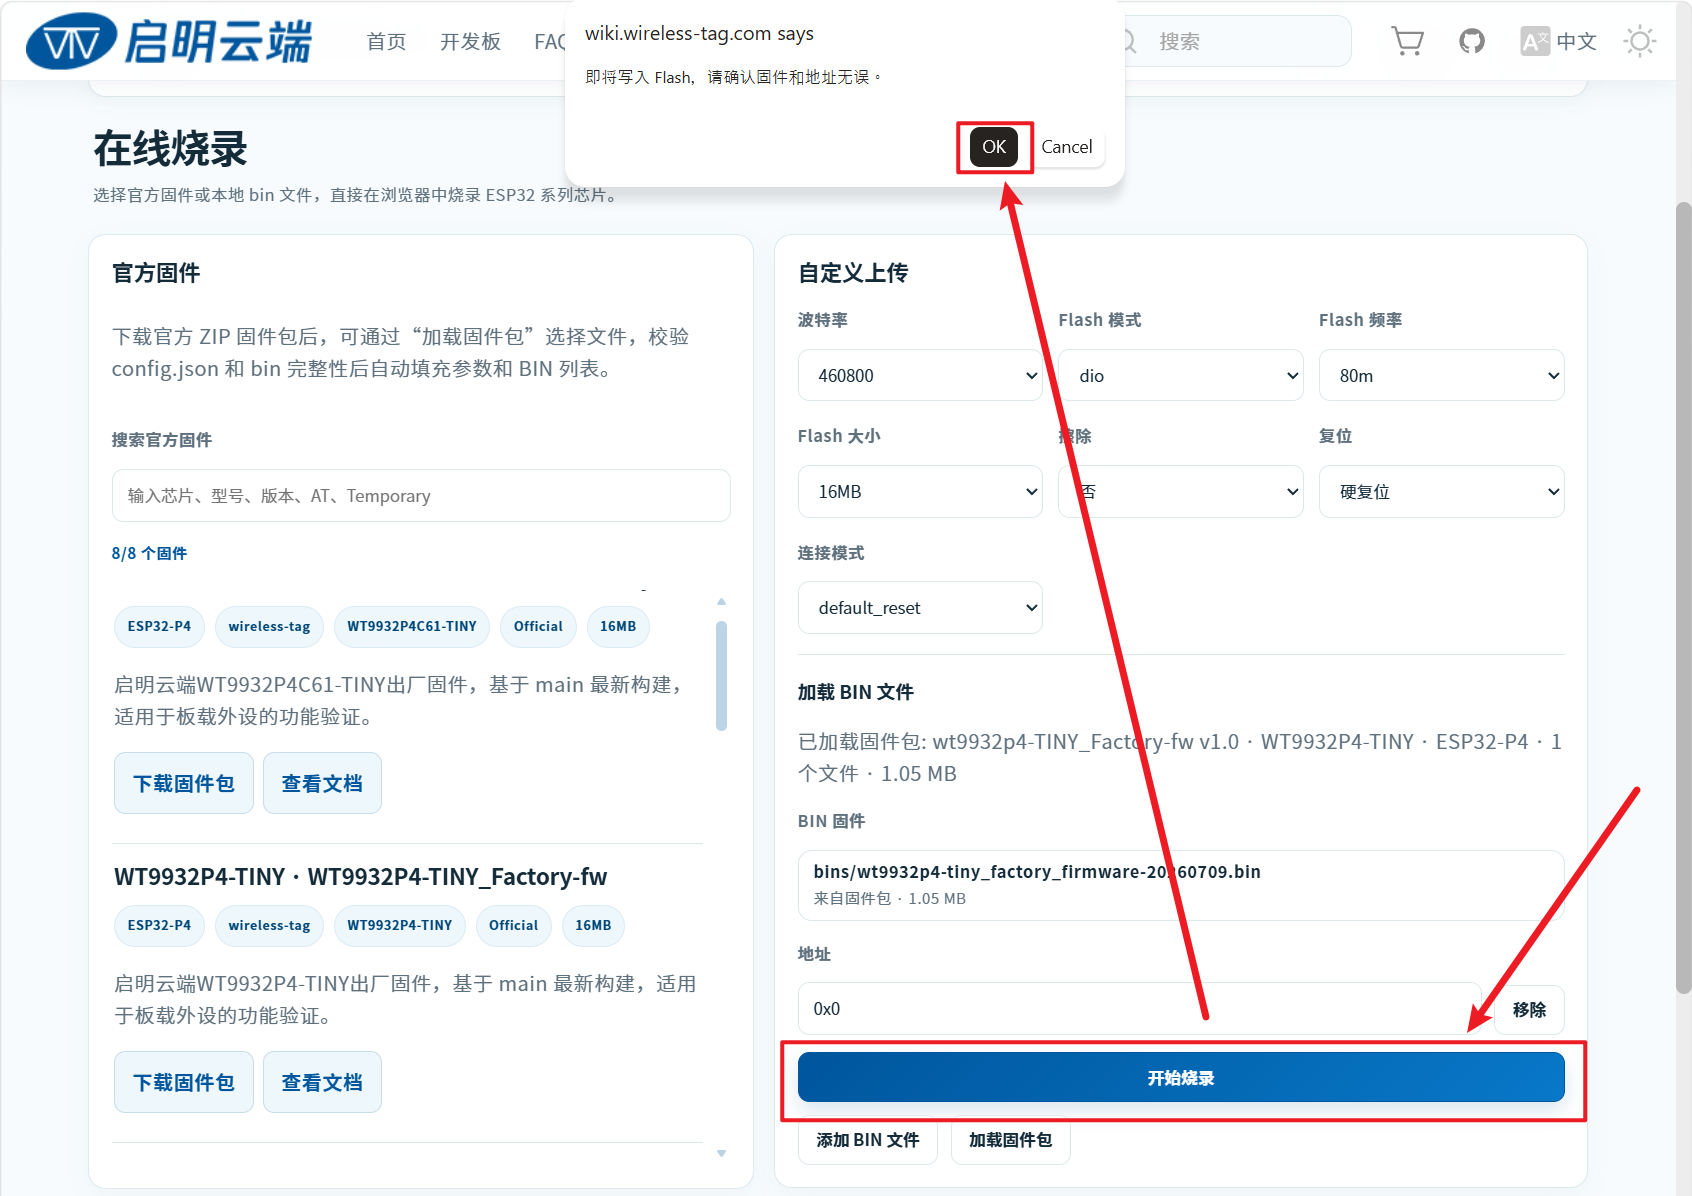Focus the 搜索官方固件 search box
1692x1196 pixels.
click(x=421, y=495)
